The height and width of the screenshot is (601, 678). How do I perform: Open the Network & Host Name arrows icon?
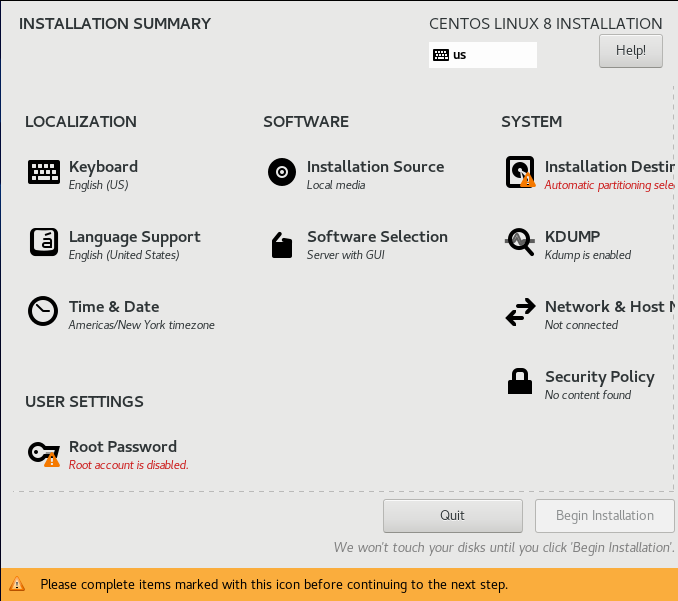[x=521, y=312]
